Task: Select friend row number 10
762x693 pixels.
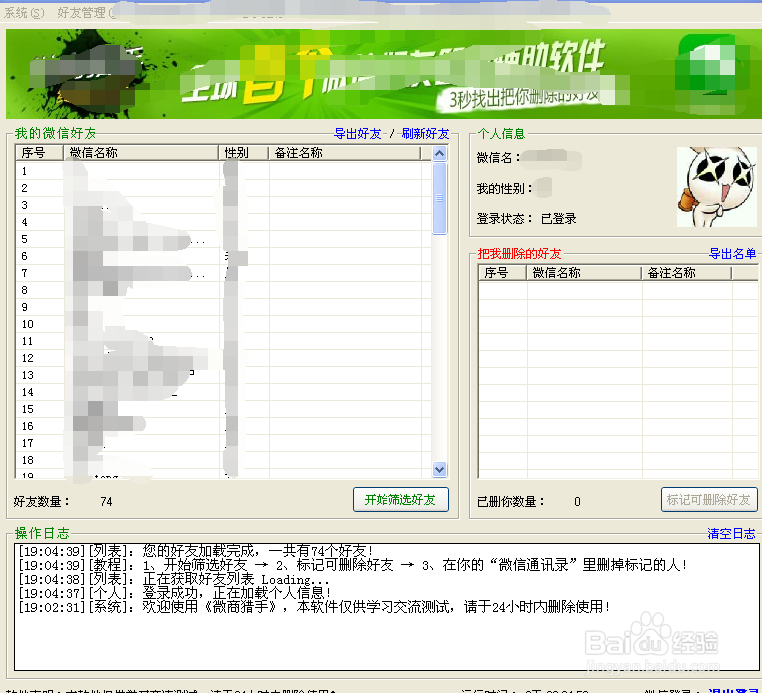Action: tap(223, 324)
